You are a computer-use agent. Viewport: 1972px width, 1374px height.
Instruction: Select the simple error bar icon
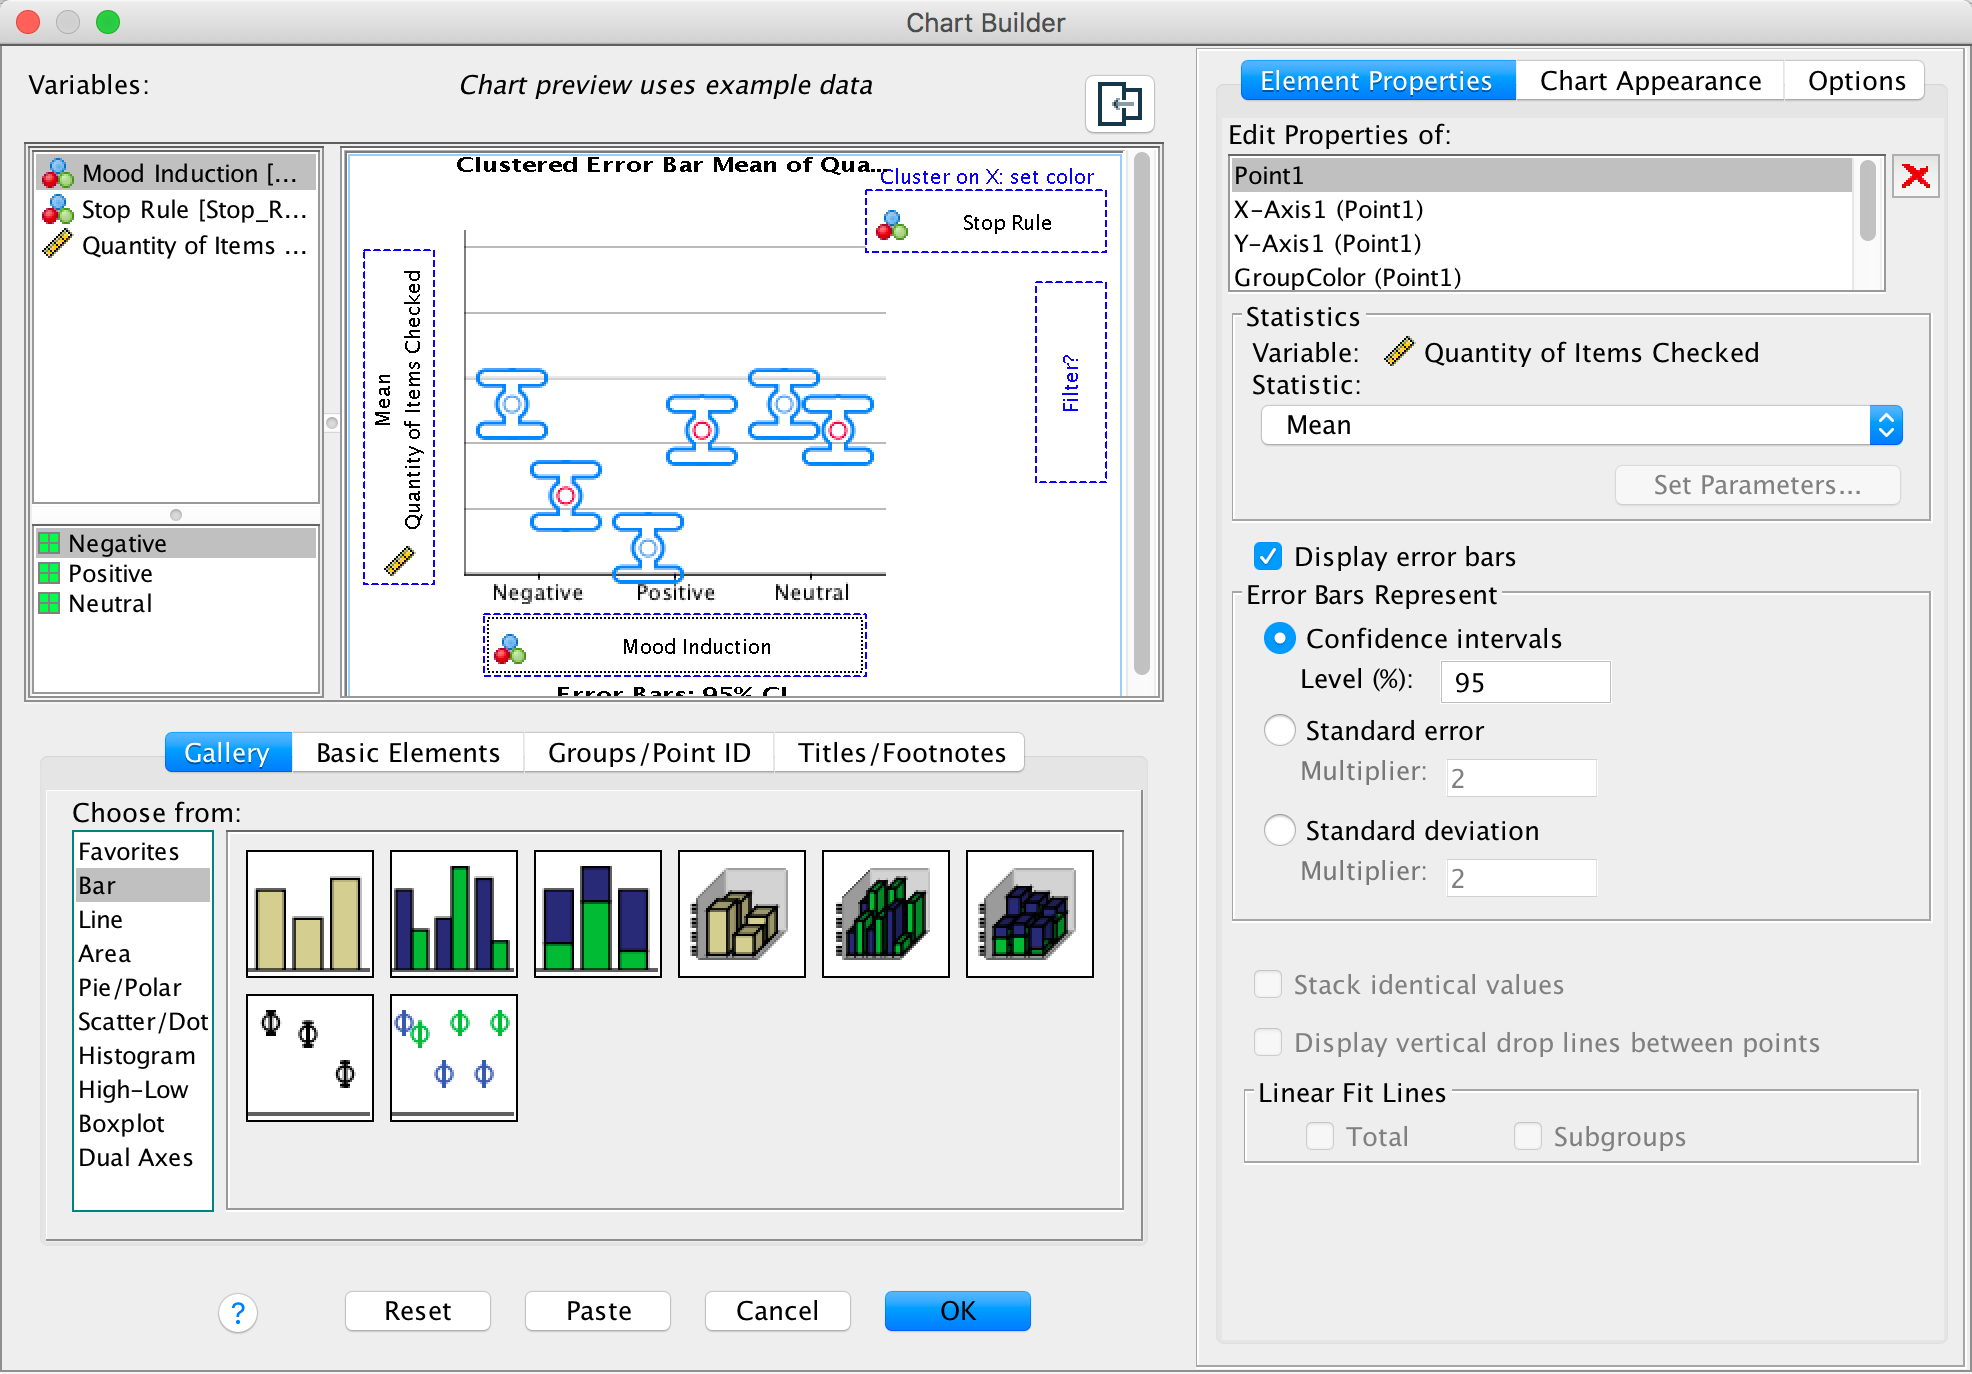point(309,1057)
